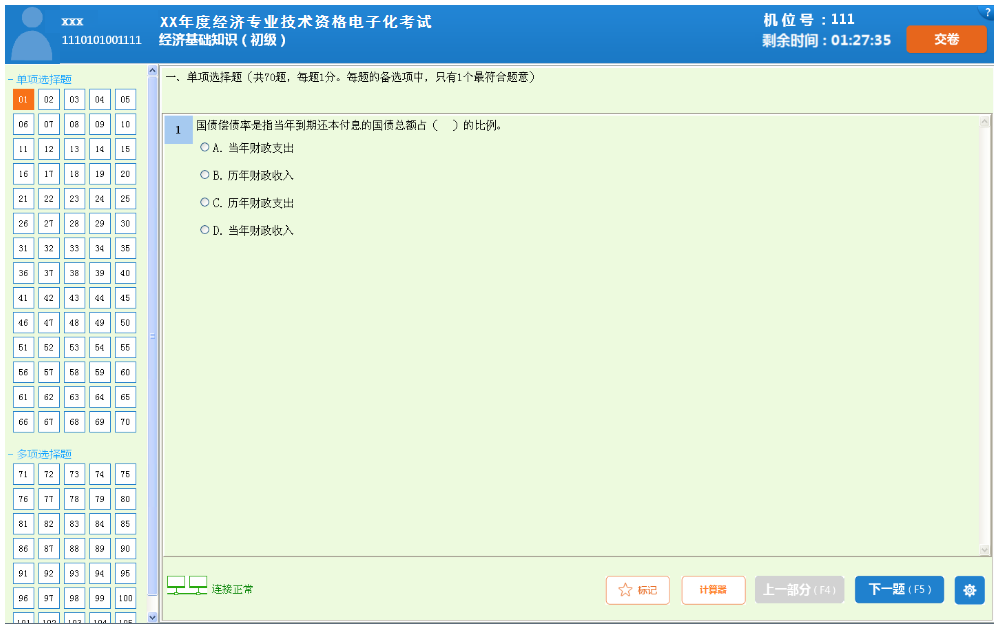
Task: Go to question 71 in multi-choice list
Action: point(24,474)
